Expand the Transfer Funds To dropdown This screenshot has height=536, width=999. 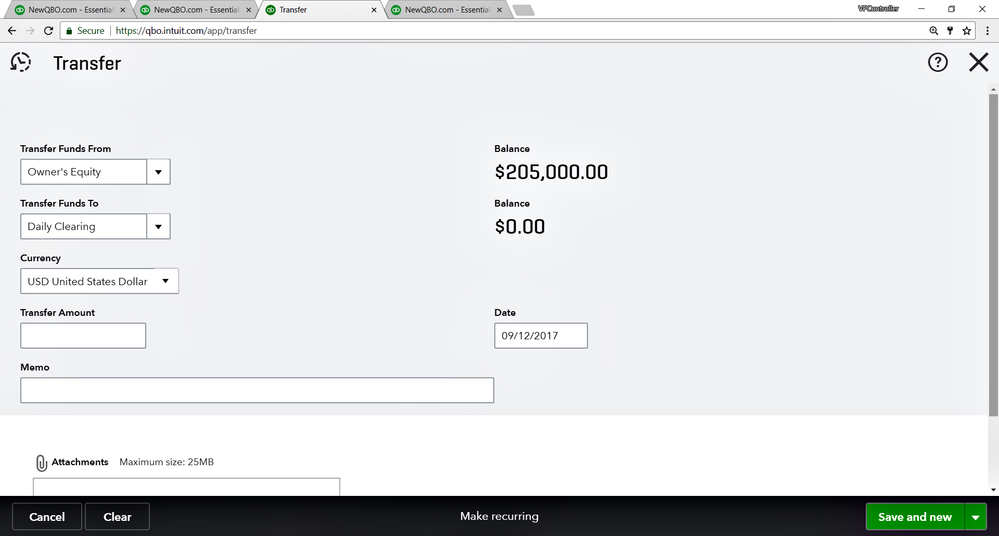coord(158,227)
